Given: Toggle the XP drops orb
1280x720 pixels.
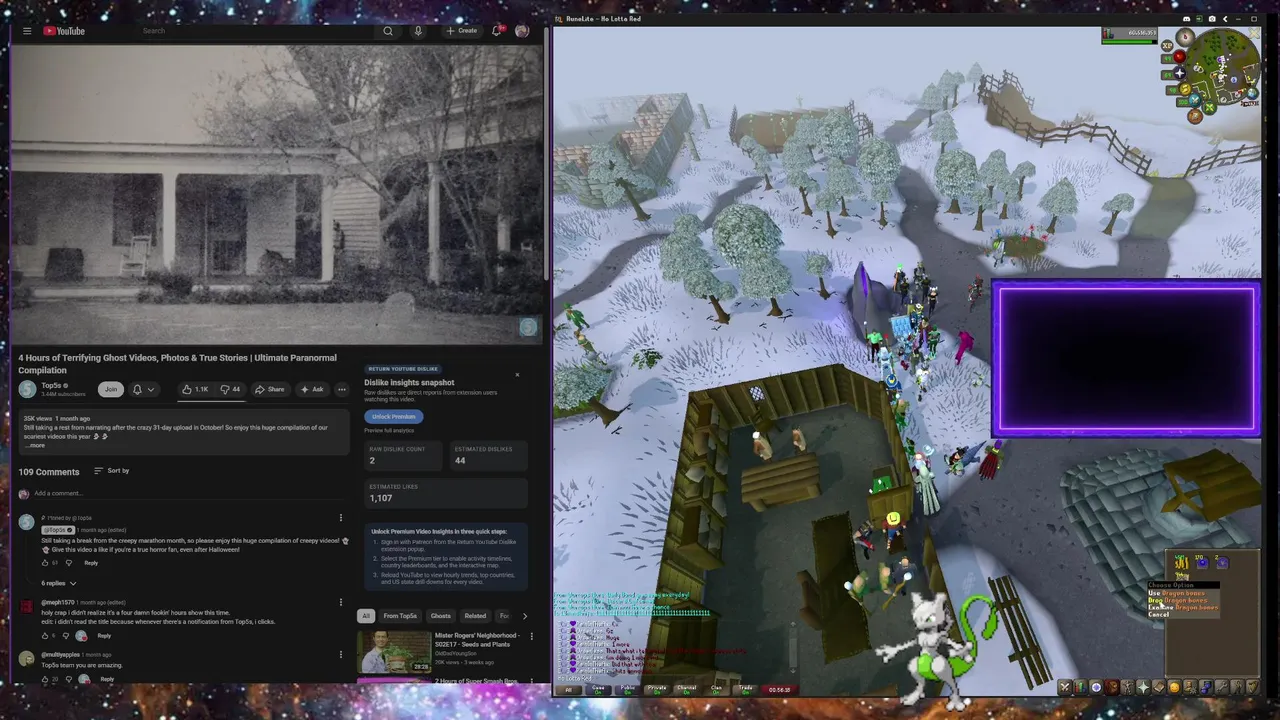Looking at the screenshot, I should pyautogui.click(x=1167, y=45).
